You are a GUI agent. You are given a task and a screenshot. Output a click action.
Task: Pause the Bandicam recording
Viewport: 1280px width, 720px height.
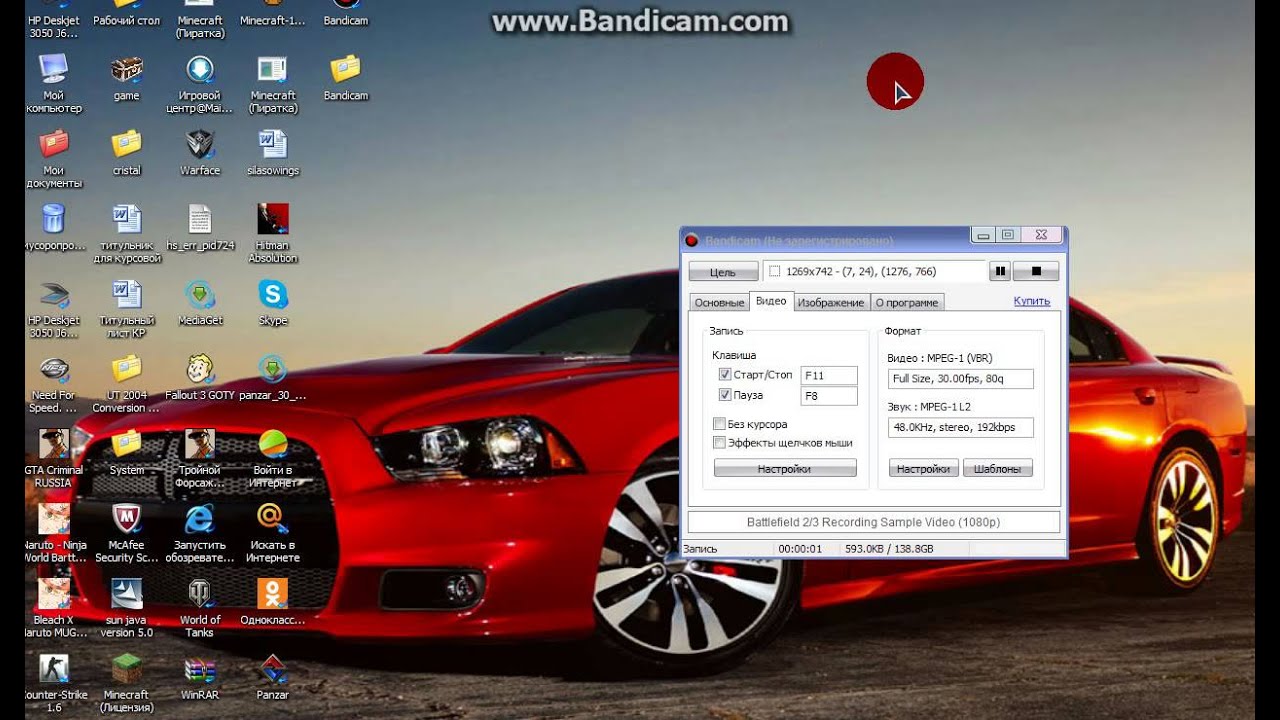pos(999,271)
